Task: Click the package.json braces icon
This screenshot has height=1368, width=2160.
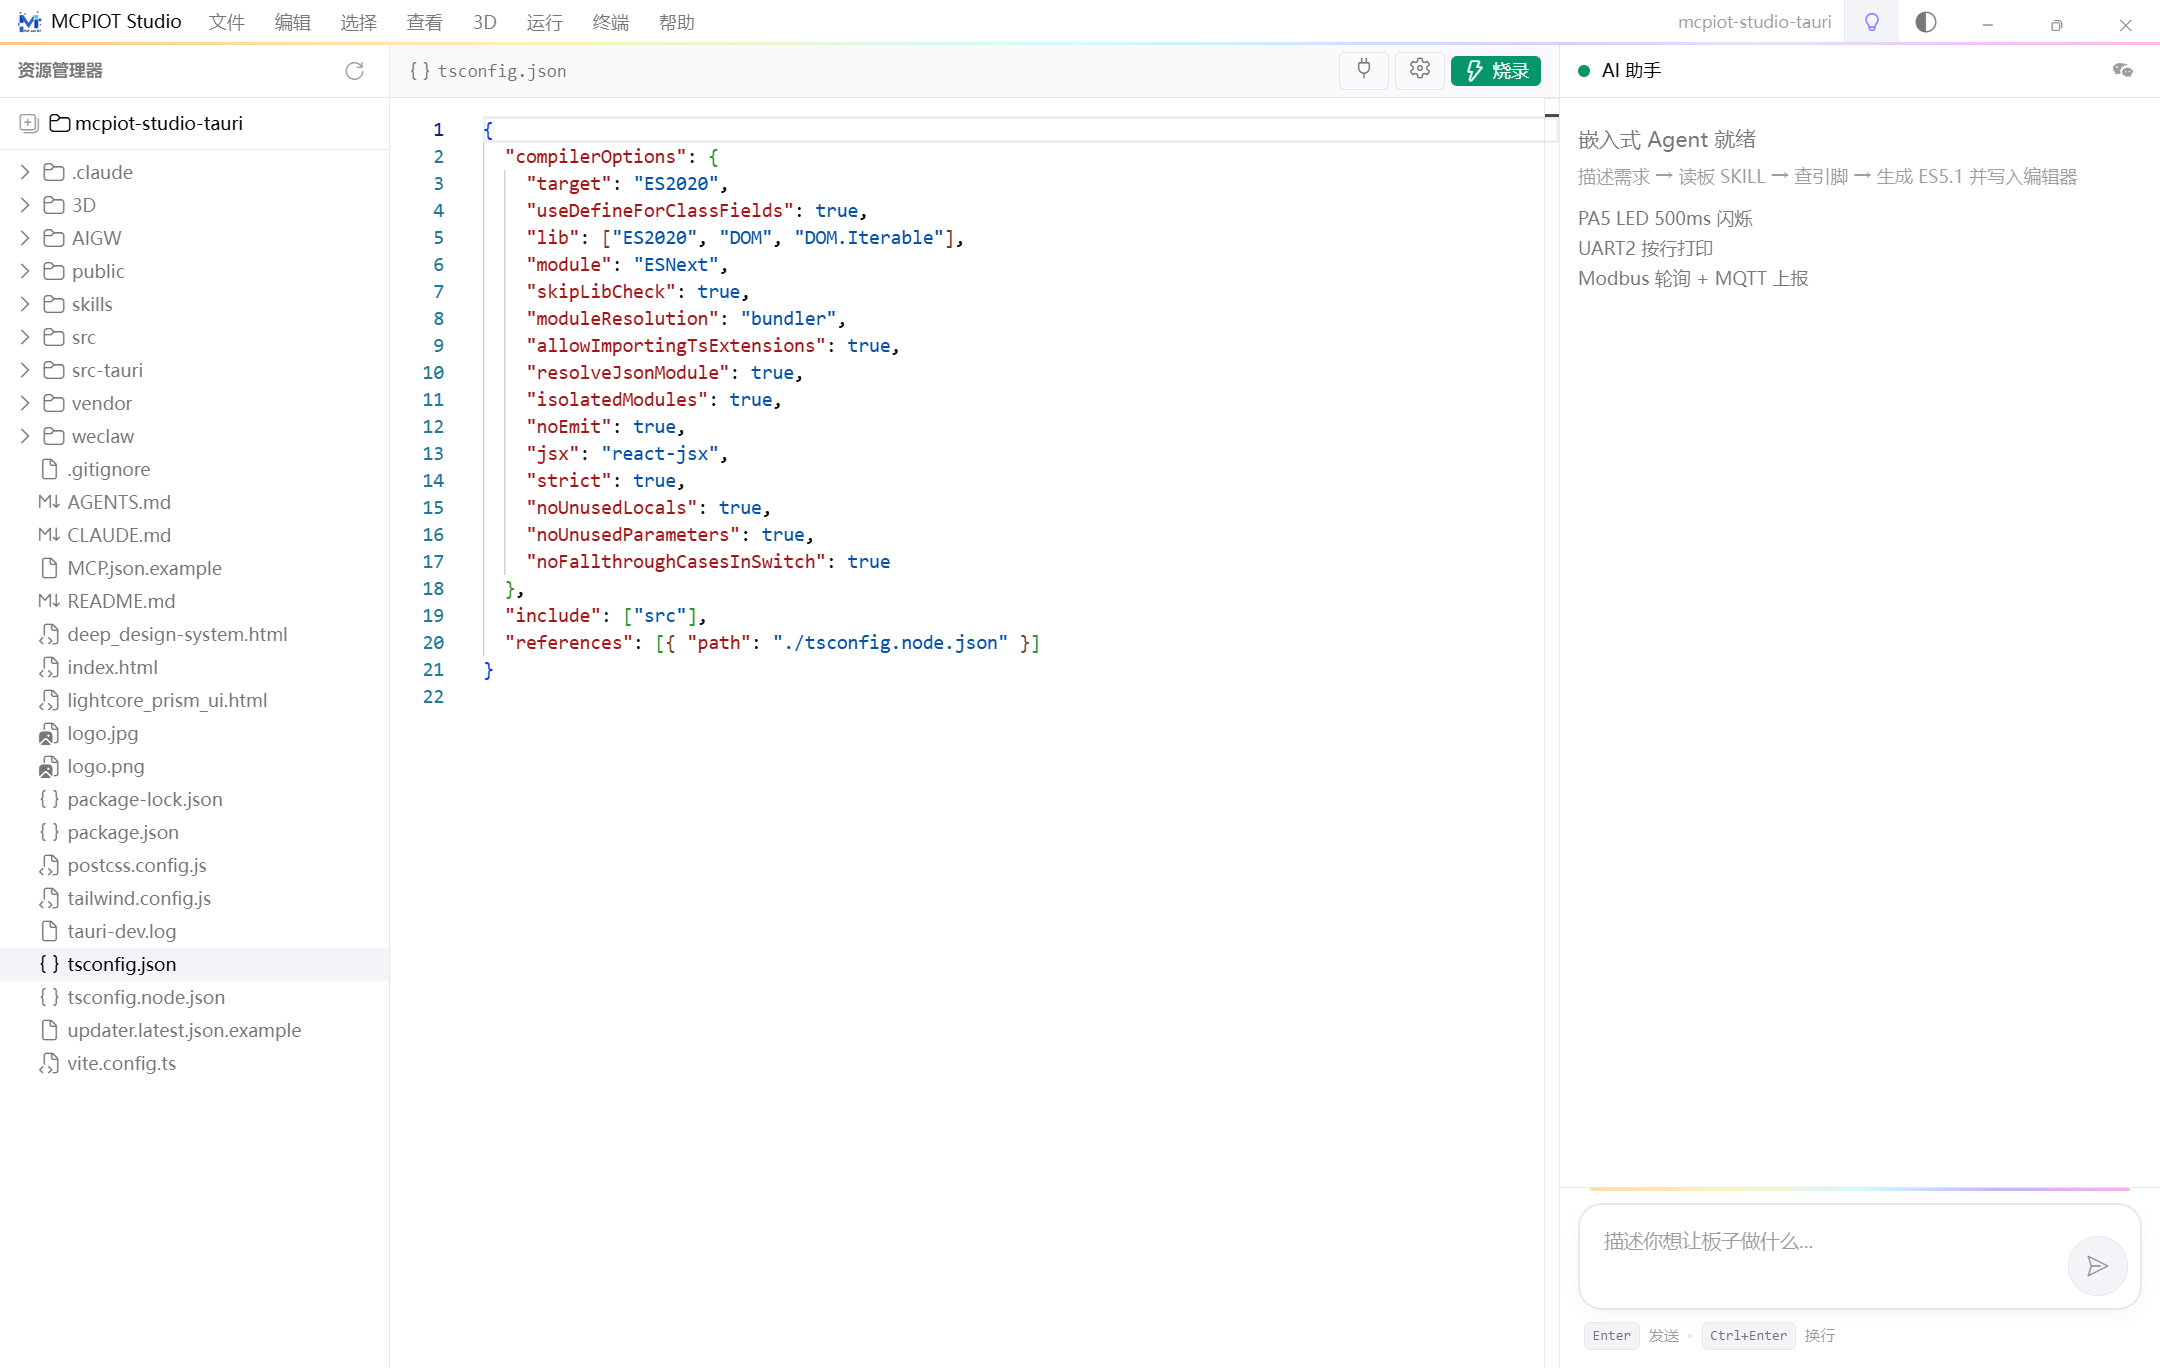Action: coord(49,832)
